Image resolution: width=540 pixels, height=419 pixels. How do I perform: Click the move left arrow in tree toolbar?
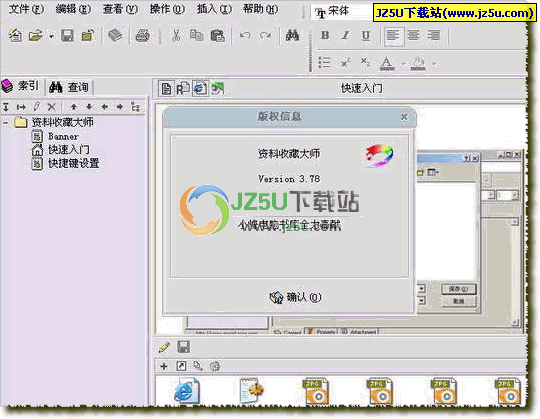pos(104,107)
